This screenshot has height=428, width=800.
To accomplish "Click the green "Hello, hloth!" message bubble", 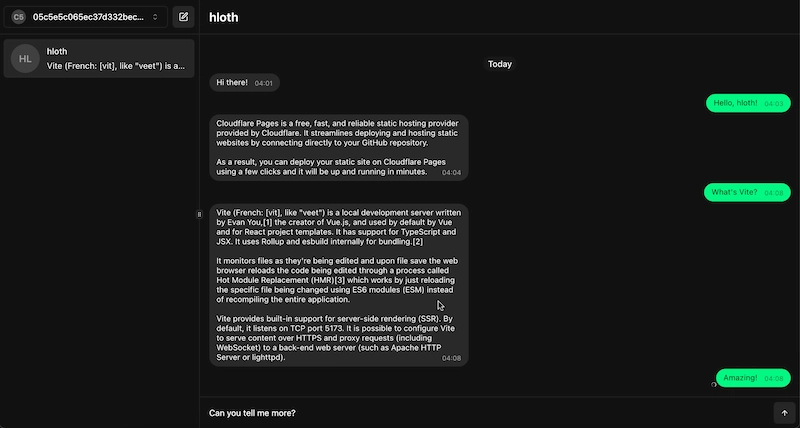I will click(748, 103).
